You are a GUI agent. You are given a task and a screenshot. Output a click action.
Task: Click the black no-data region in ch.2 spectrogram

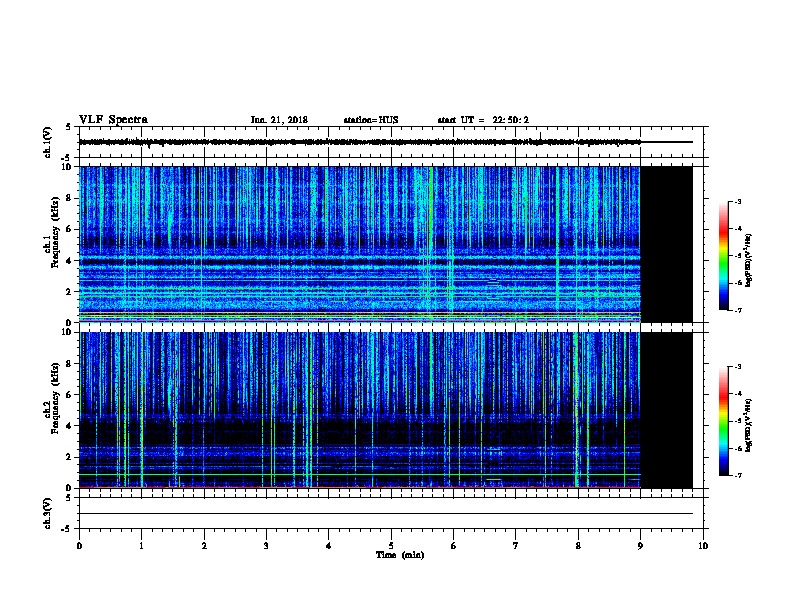pyautogui.click(x=667, y=410)
